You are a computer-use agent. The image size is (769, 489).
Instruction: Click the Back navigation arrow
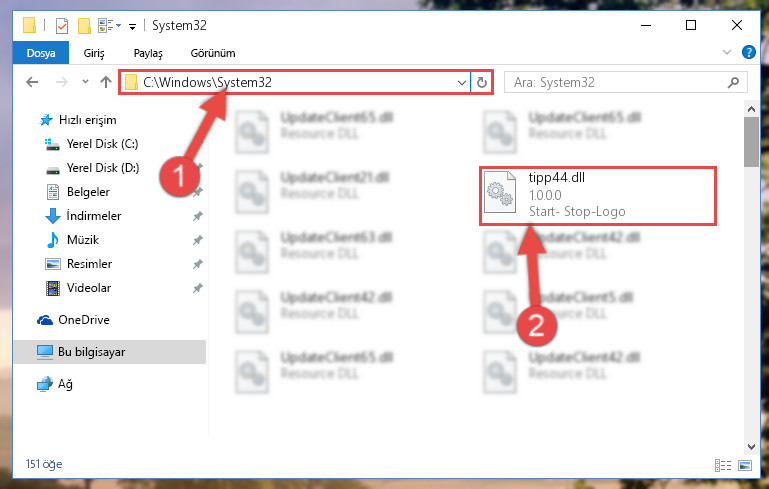pos(32,82)
